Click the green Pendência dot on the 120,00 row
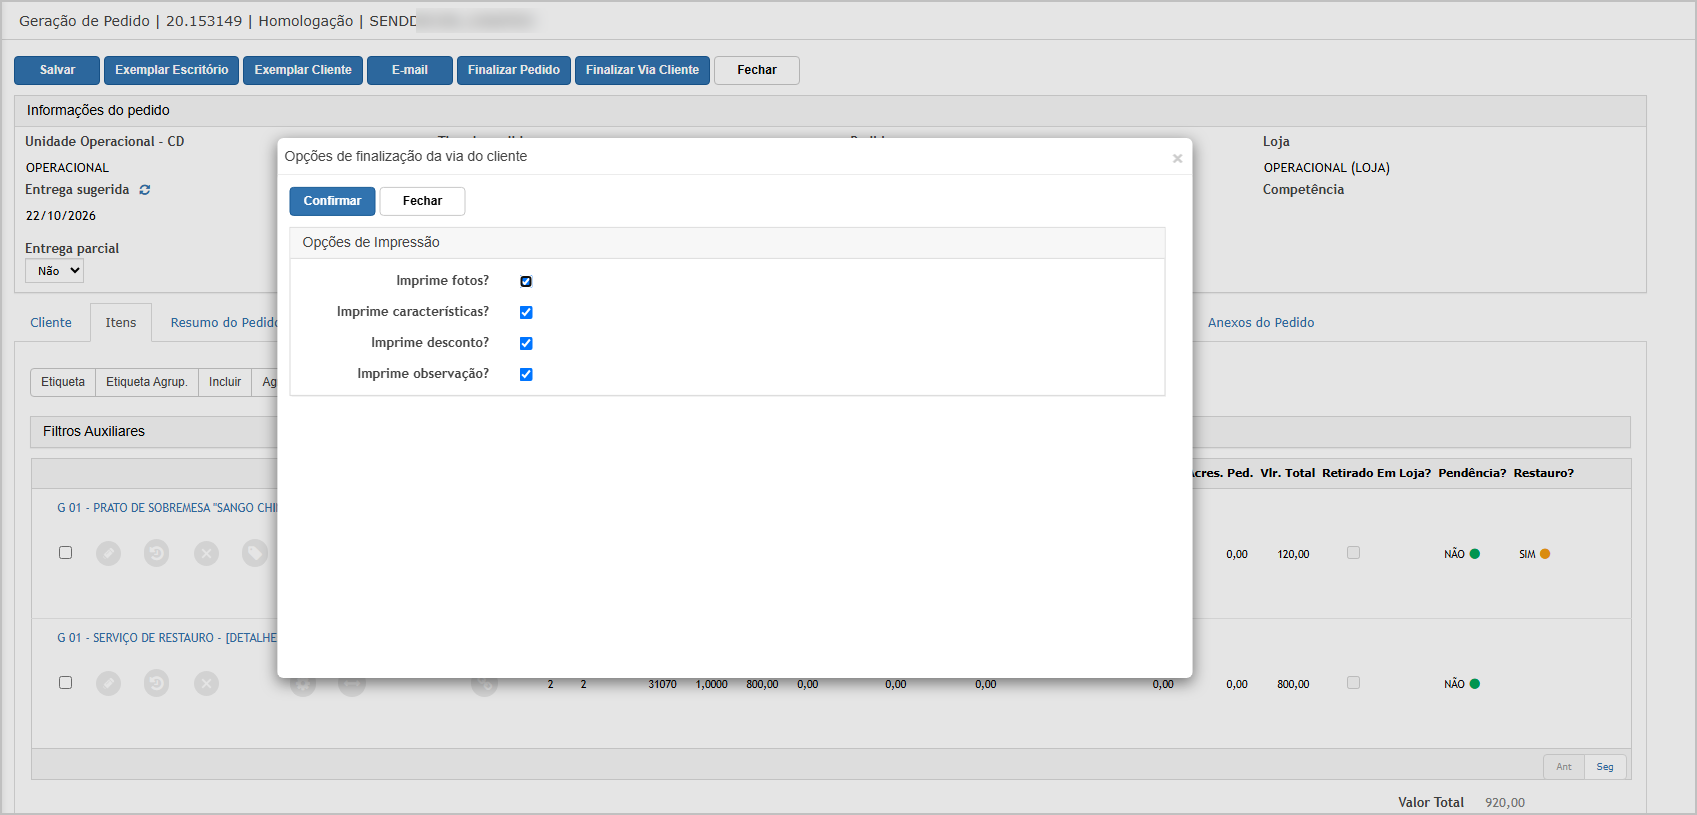Image resolution: width=1697 pixels, height=815 pixels. [1475, 554]
